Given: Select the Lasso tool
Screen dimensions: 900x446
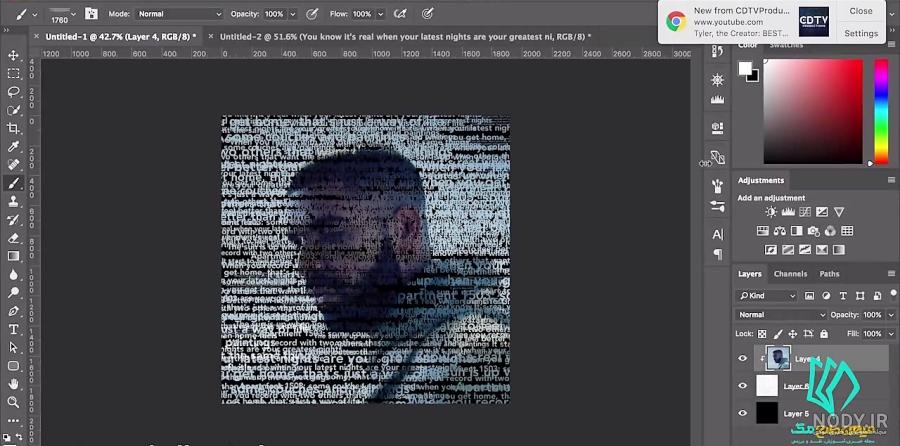Looking at the screenshot, I should (x=13, y=92).
